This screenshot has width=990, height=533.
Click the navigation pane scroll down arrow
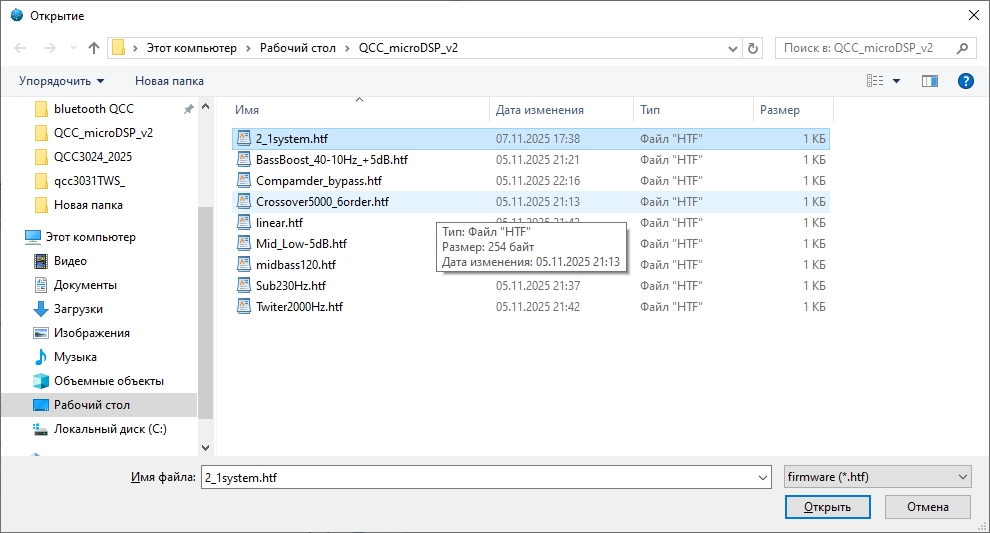[x=206, y=448]
